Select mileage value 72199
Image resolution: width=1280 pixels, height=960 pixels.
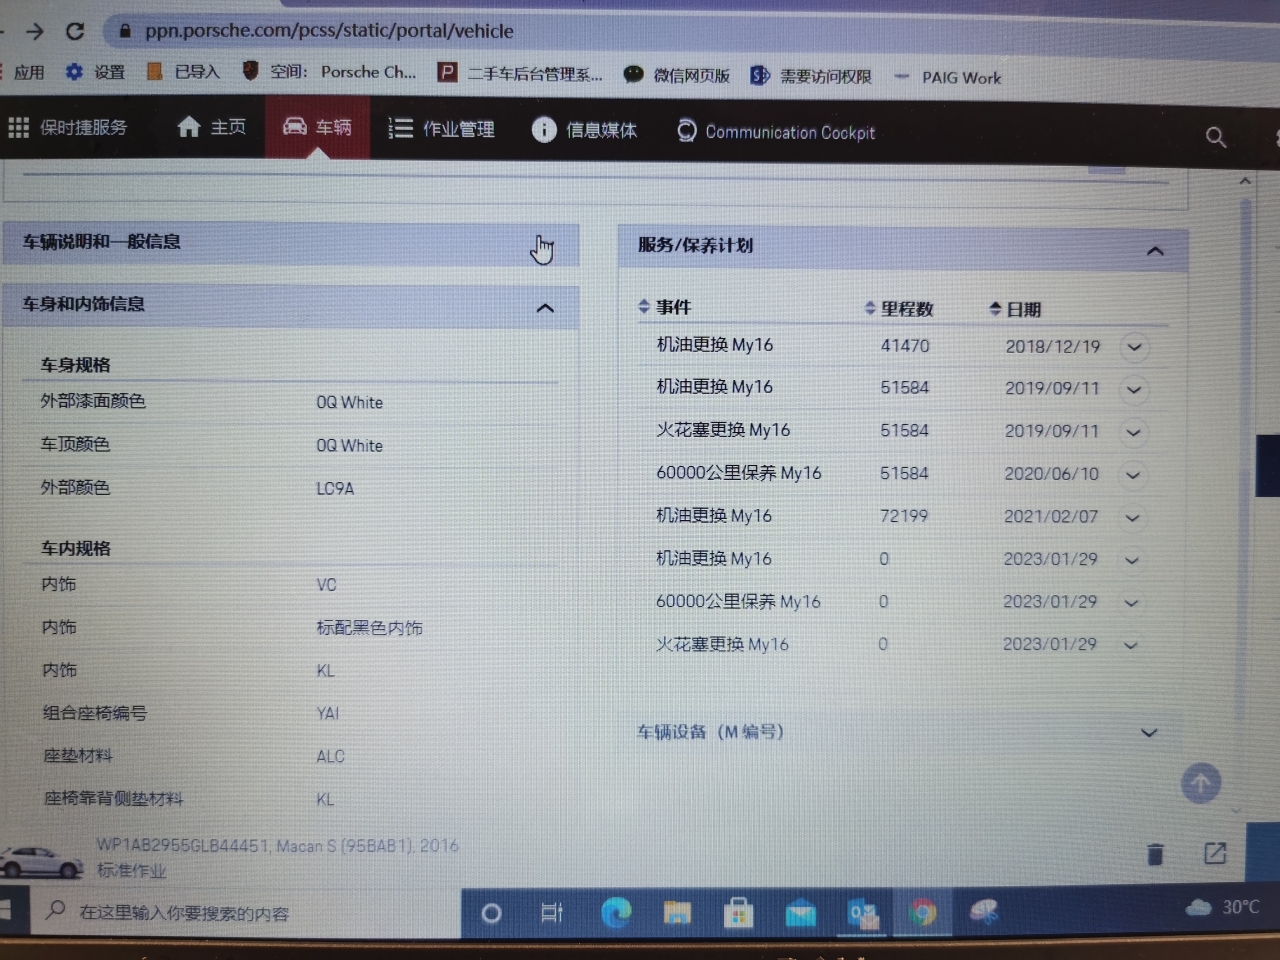904,516
